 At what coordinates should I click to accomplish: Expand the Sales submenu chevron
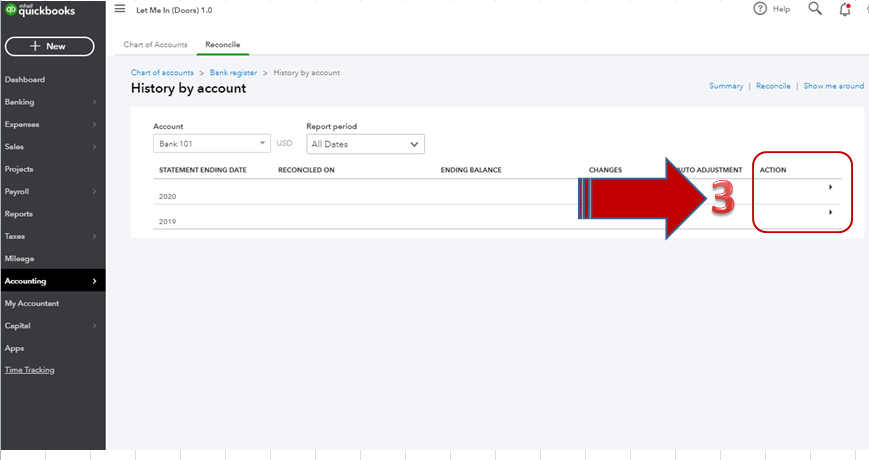click(x=94, y=147)
